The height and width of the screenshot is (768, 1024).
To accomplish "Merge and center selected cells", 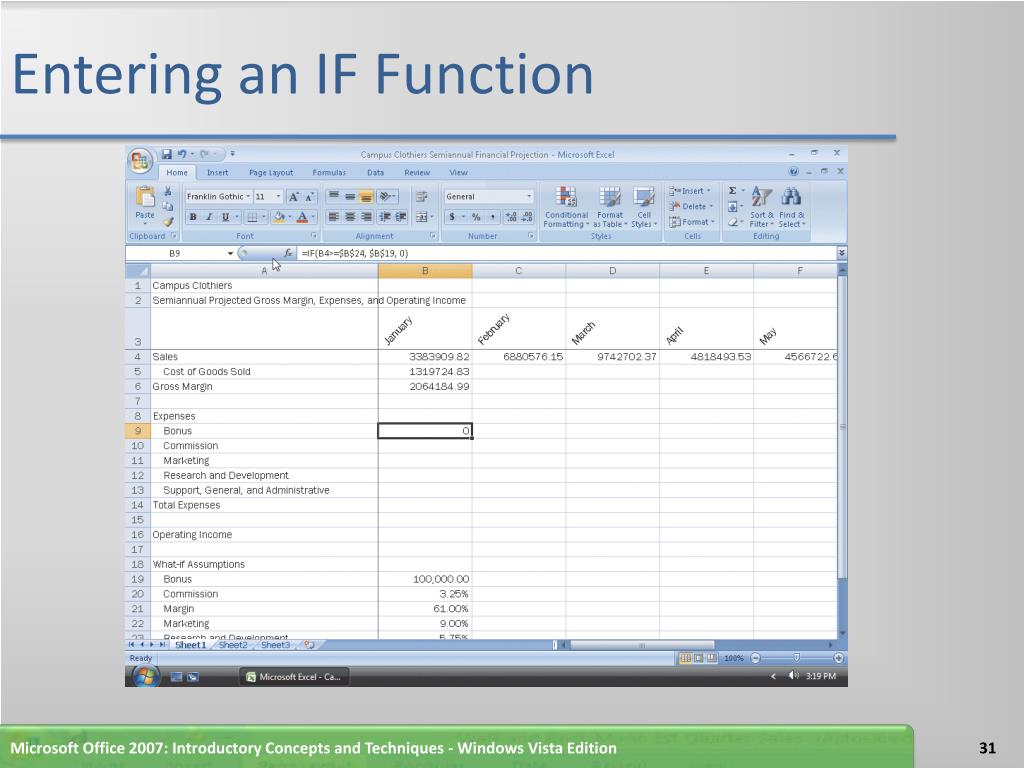I will (x=423, y=217).
